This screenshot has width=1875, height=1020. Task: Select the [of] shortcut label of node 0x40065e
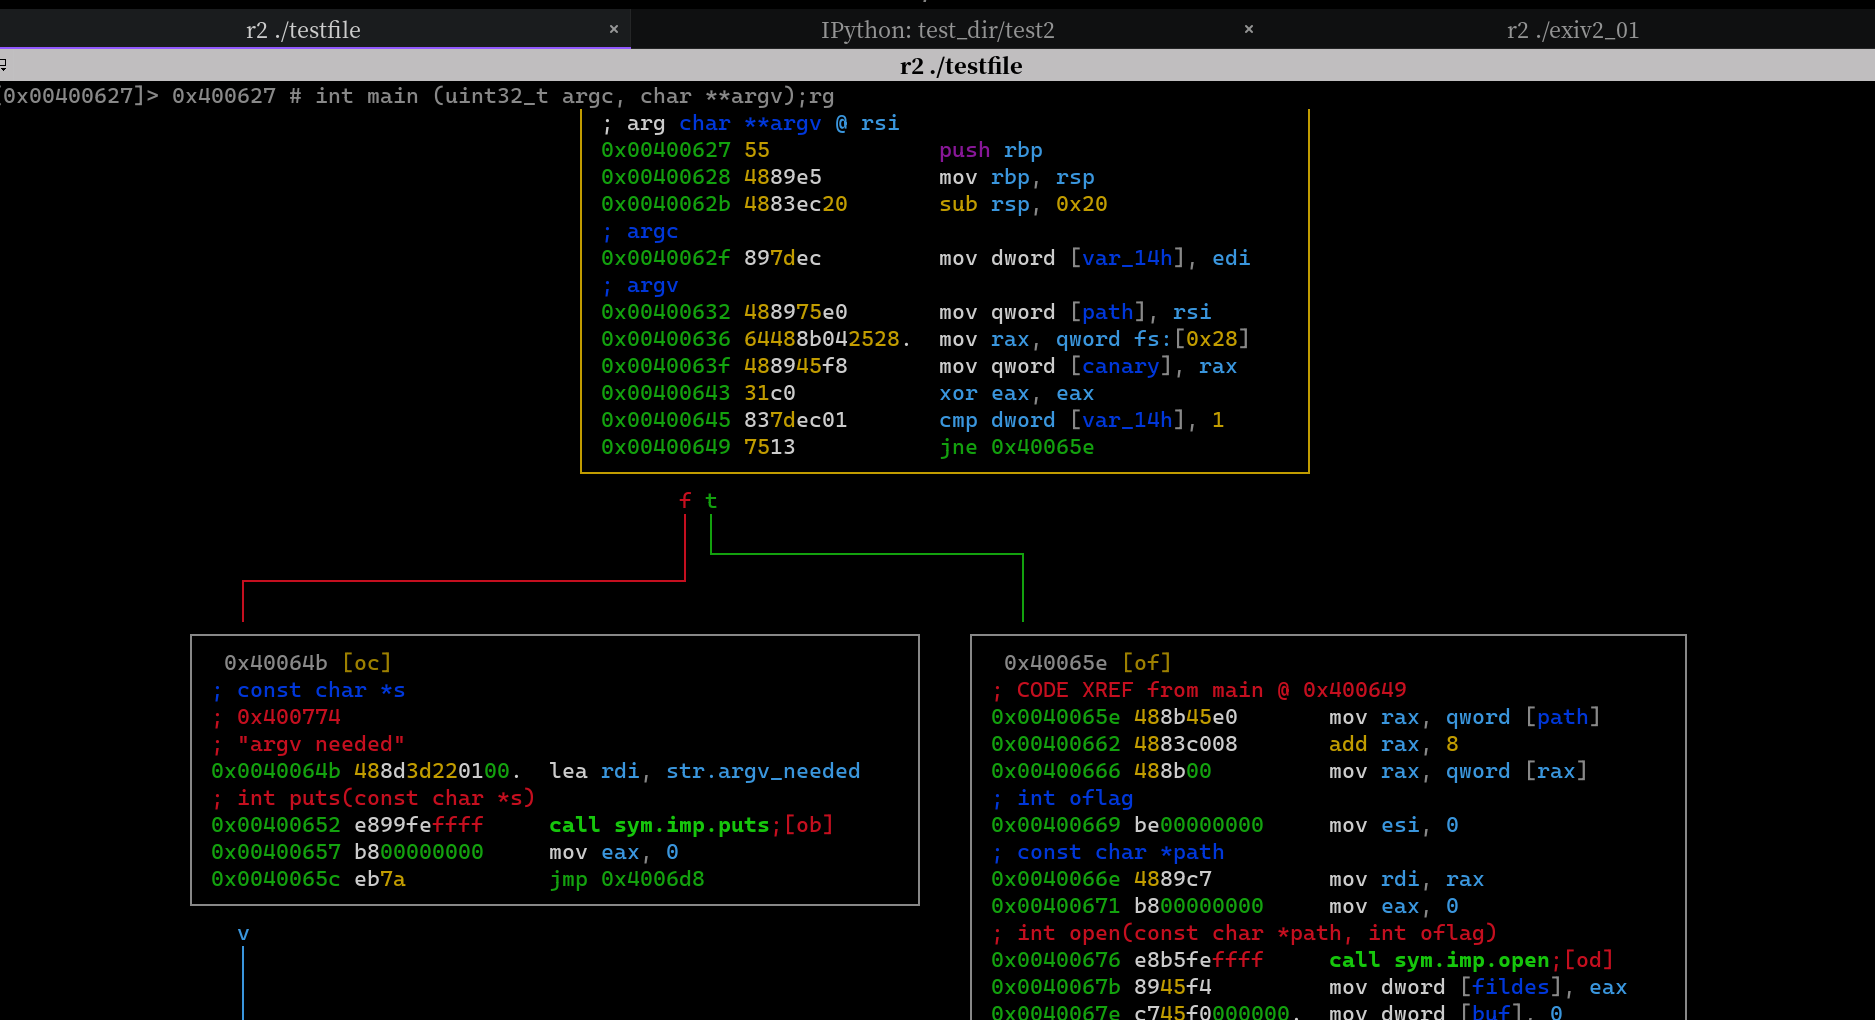(x=1147, y=663)
